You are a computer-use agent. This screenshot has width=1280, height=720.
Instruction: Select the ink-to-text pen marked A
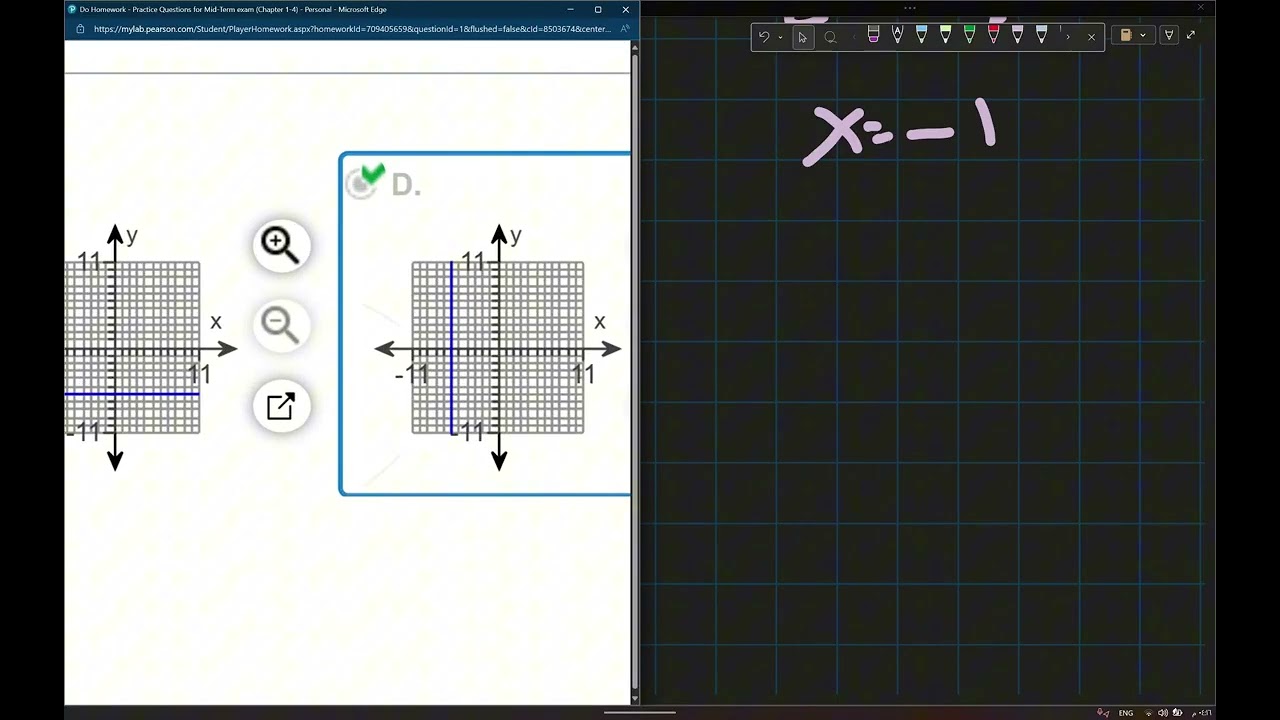[897, 35]
